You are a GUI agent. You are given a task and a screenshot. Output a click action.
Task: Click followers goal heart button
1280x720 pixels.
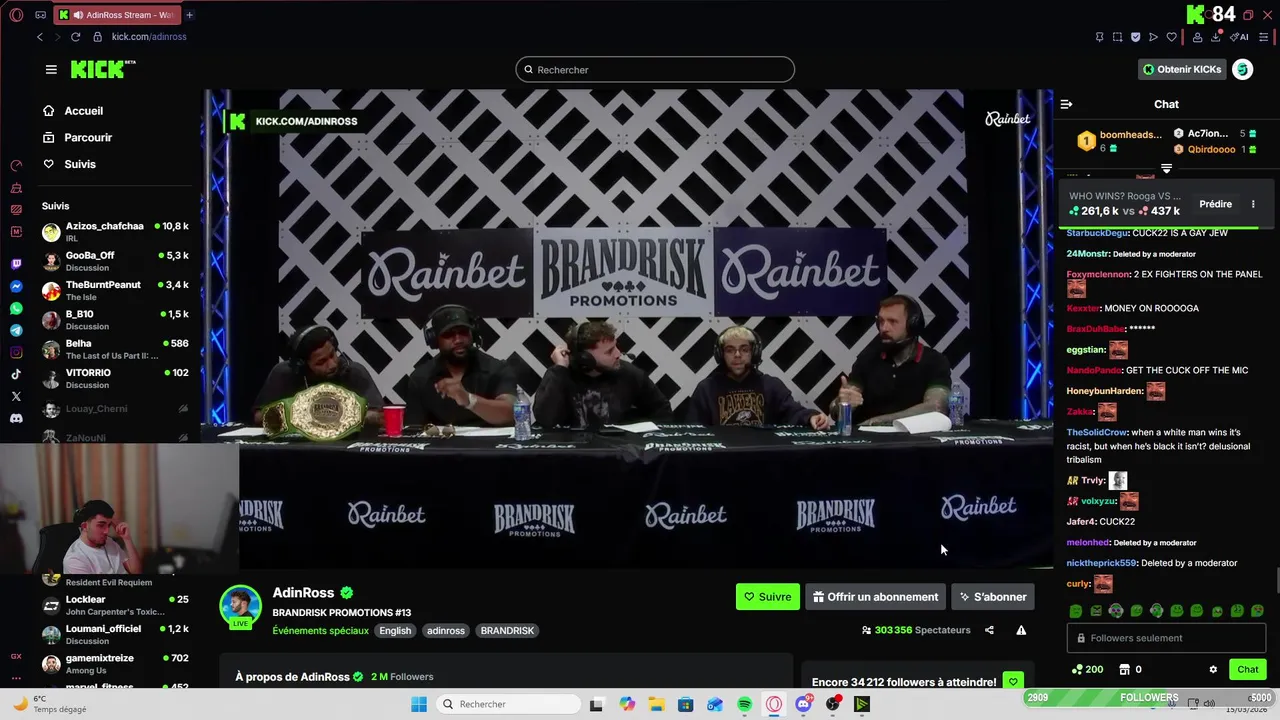pyautogui.click(x=1013, y=682)
